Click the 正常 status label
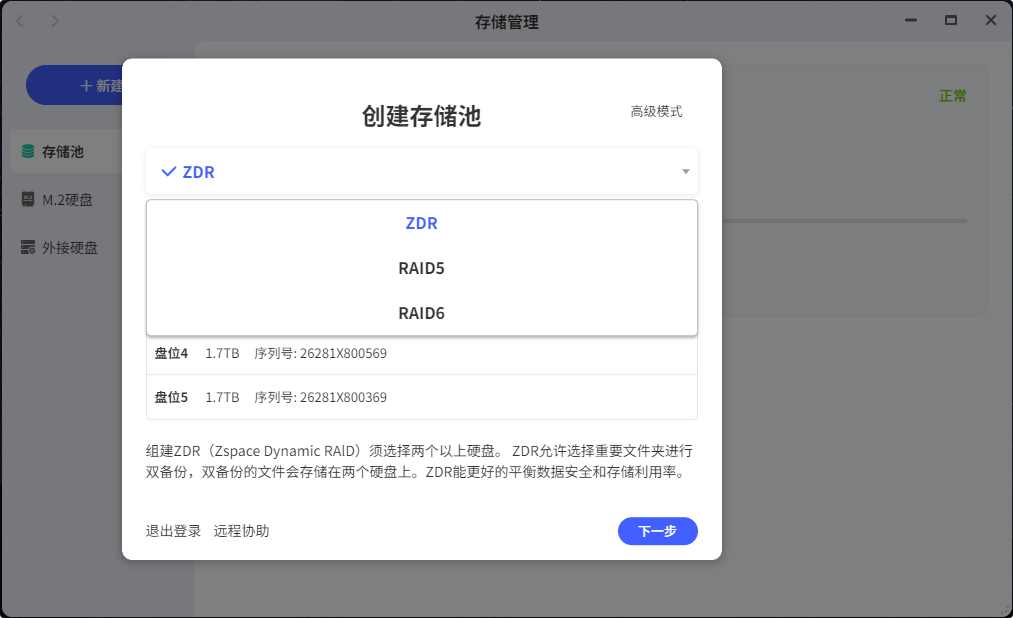The width and height of the screenshot is (1013, 618). click(x=953, y=96)
